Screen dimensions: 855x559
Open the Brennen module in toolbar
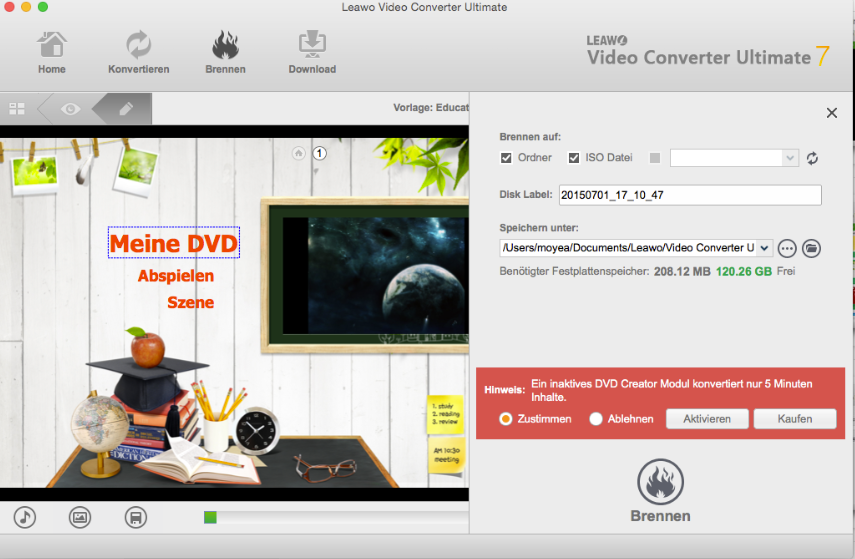225,53
